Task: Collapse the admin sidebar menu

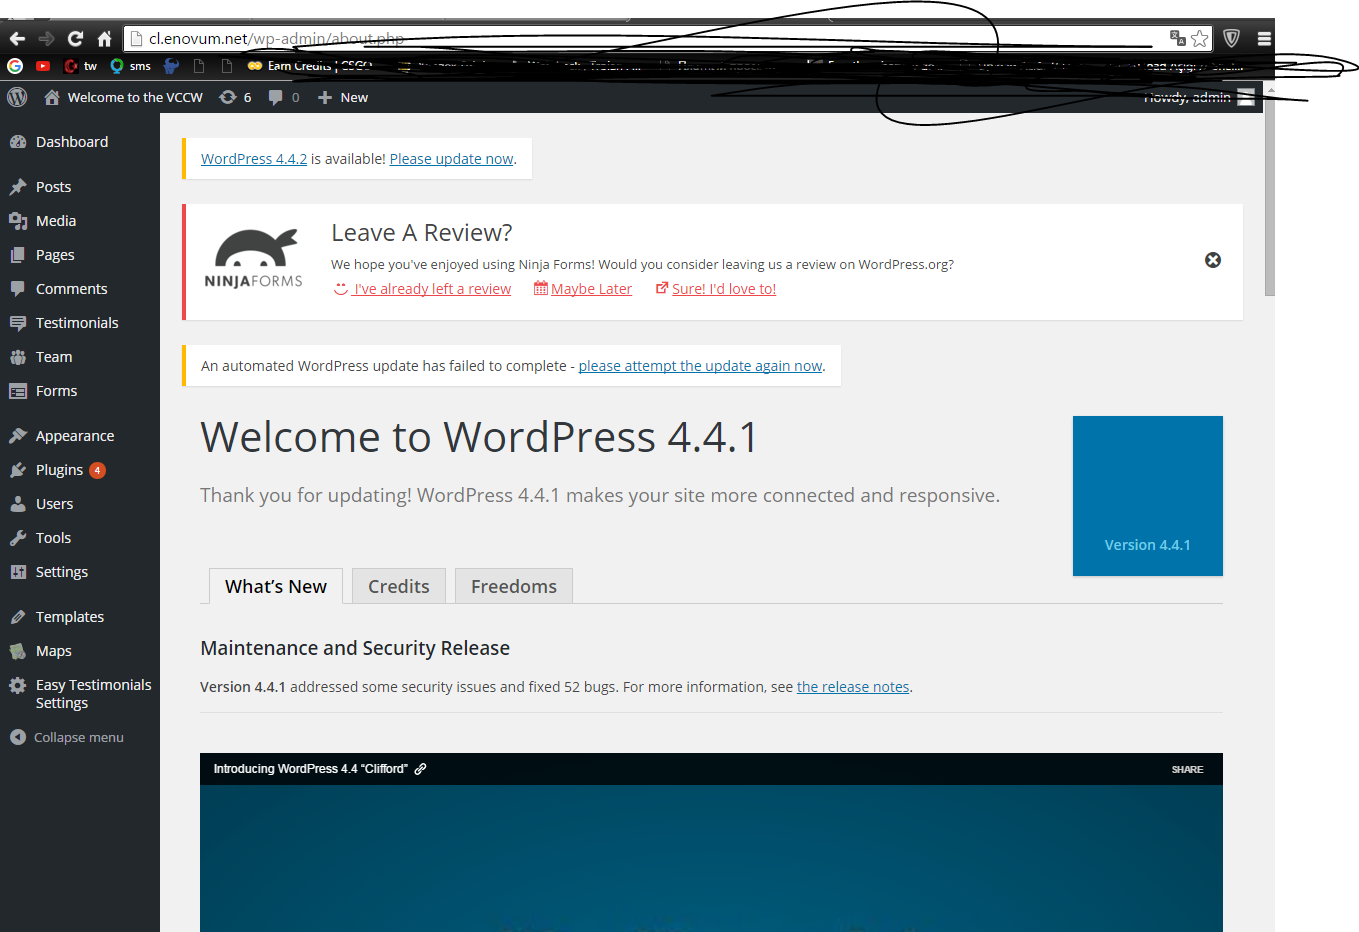Action: pyautogui.click(x=80, y=737)
